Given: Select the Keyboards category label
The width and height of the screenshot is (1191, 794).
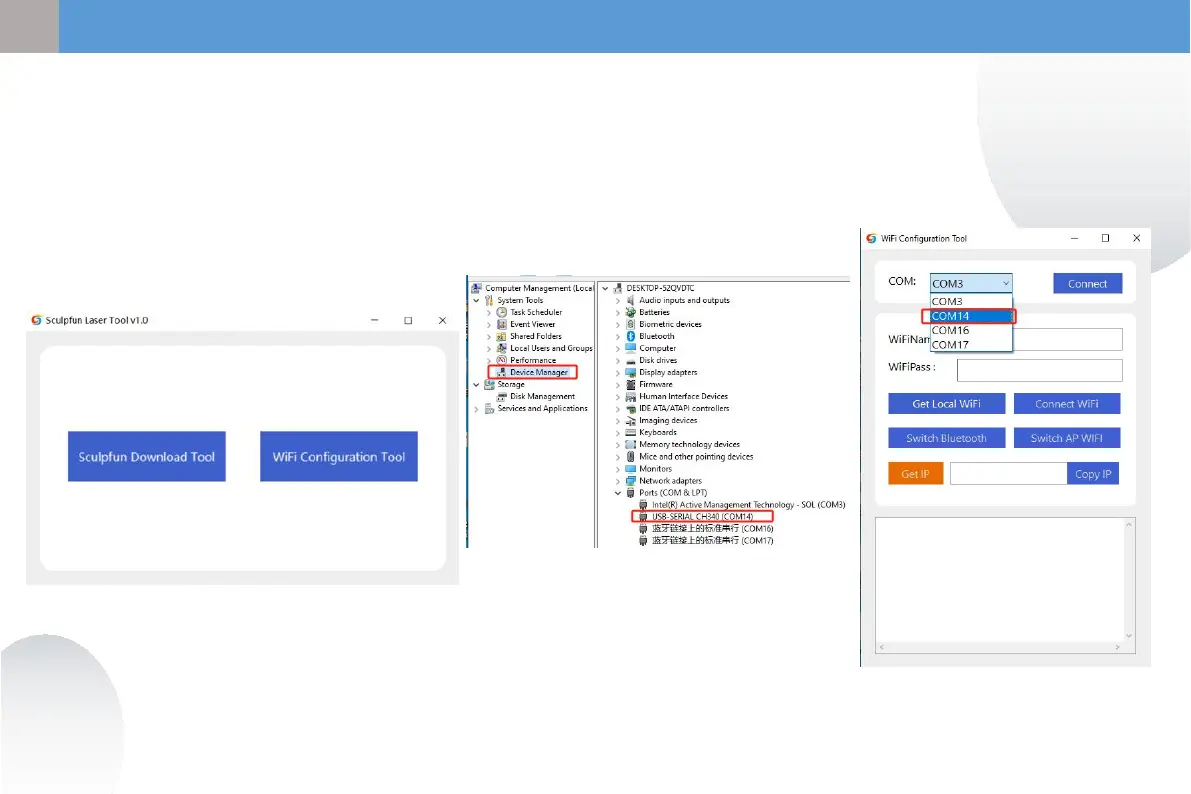Looking at the screenshot, I should coord(658,432).
